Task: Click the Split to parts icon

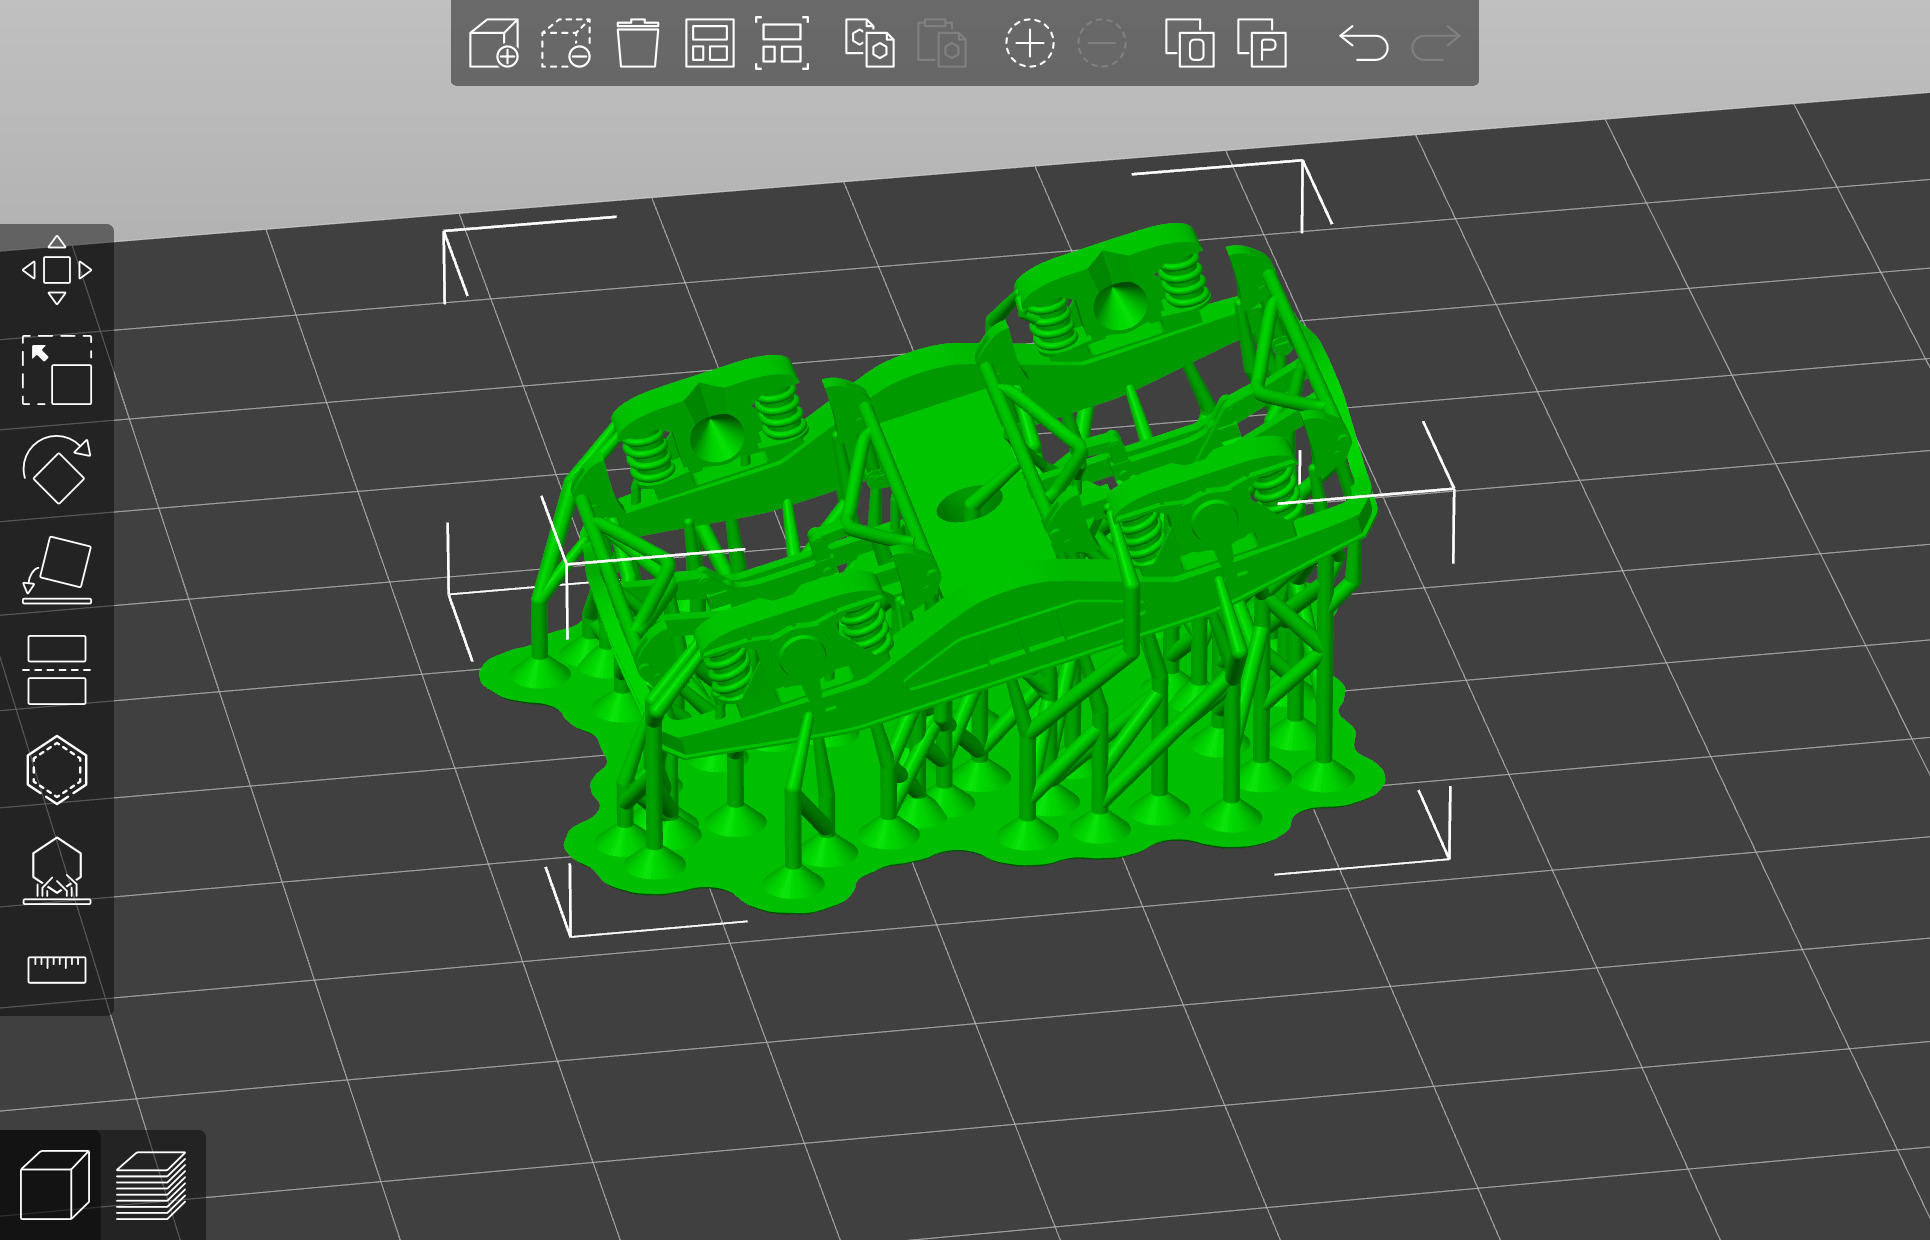Action: click(x=1261, y=44)
